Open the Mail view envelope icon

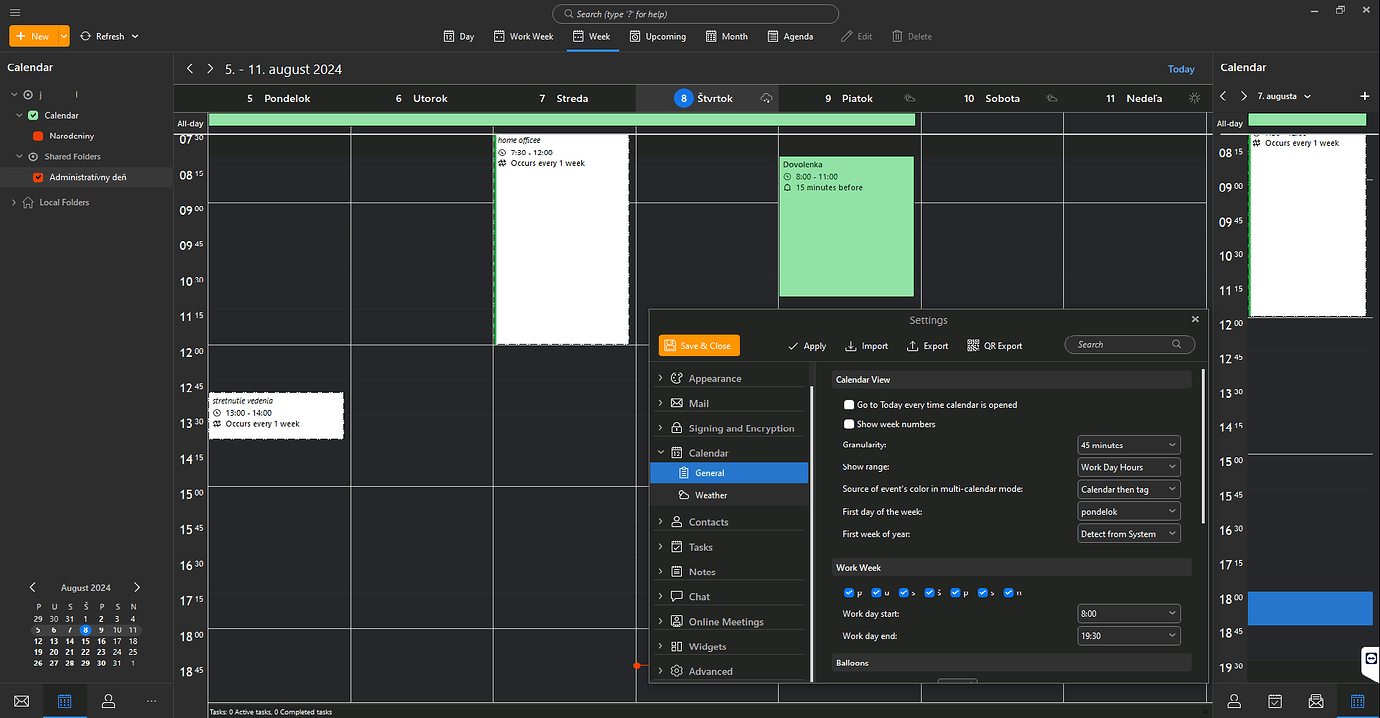[21, 701]
